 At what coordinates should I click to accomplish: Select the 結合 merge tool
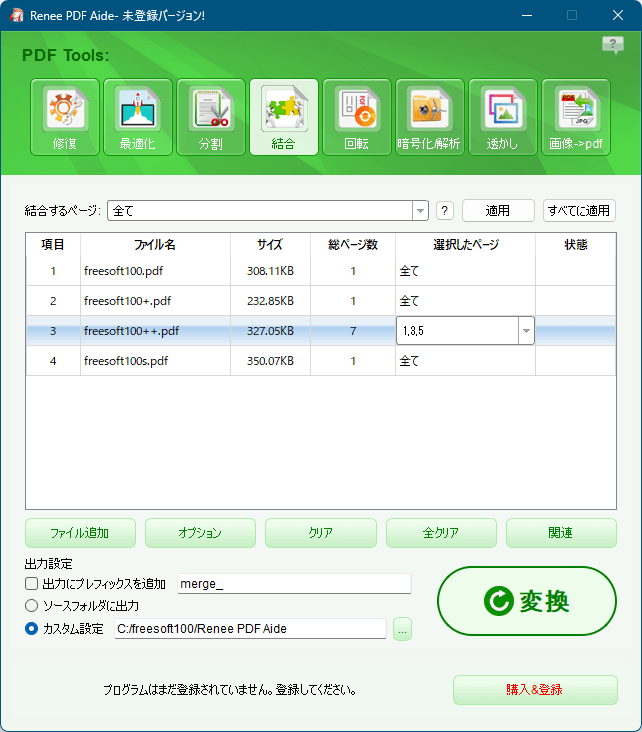pyautogui.click(x=283, y=117)
